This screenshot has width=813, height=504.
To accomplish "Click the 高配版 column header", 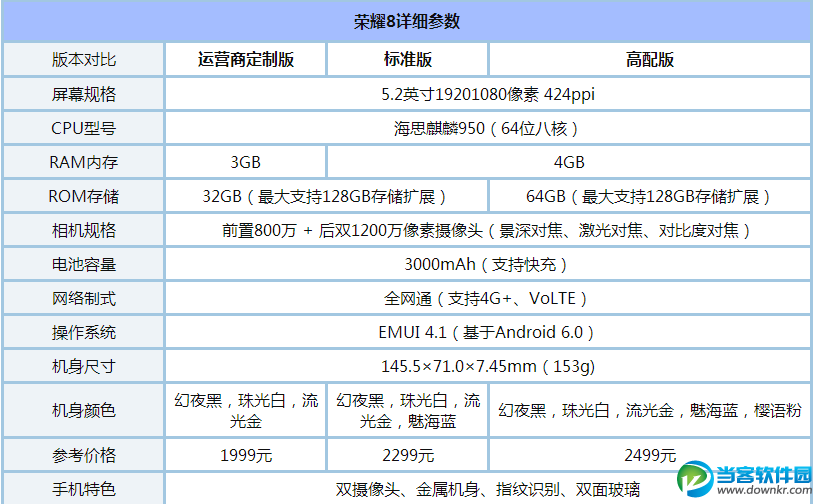I will point(650,60).
